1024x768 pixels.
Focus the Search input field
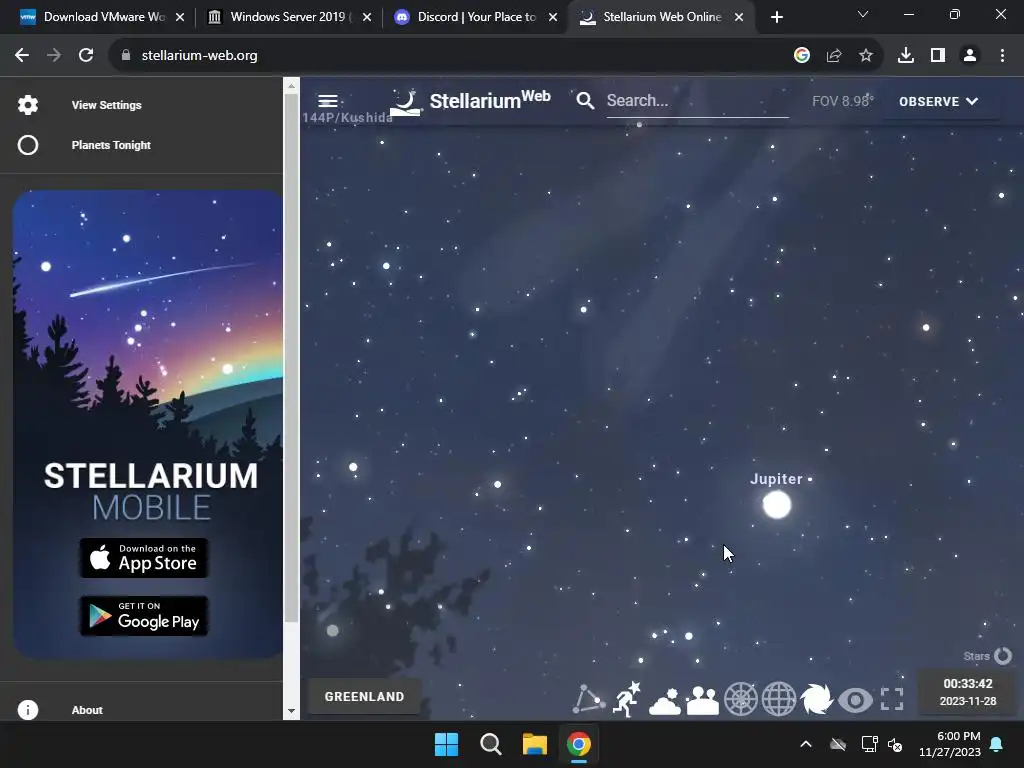(697, 101)
